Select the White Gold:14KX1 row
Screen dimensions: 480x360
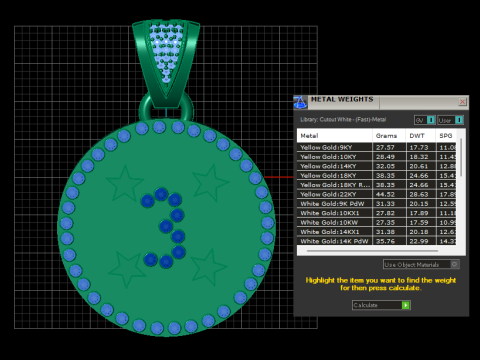coord(376,231)
